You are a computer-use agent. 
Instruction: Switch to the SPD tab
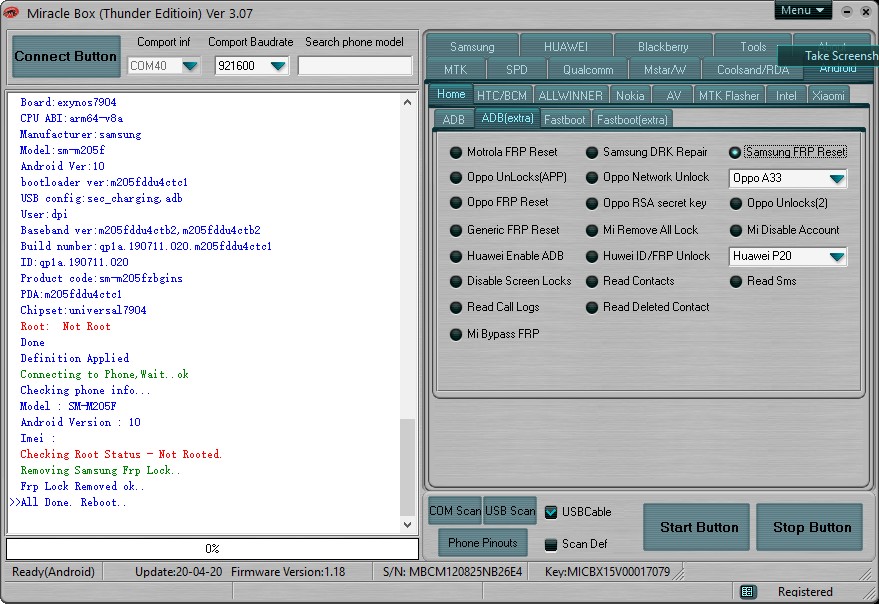click(x=516, y=70)
